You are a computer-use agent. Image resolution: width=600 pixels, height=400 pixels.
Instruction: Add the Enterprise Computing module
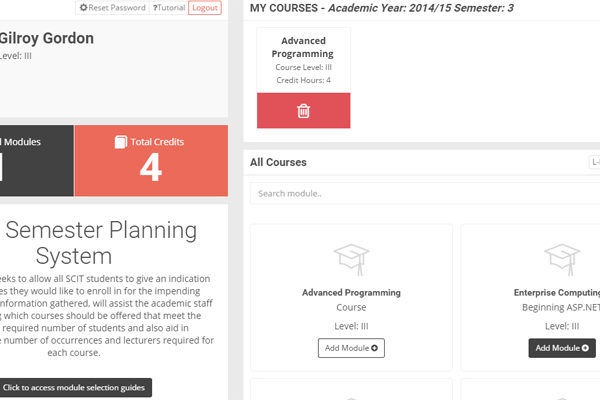(562, 348)
